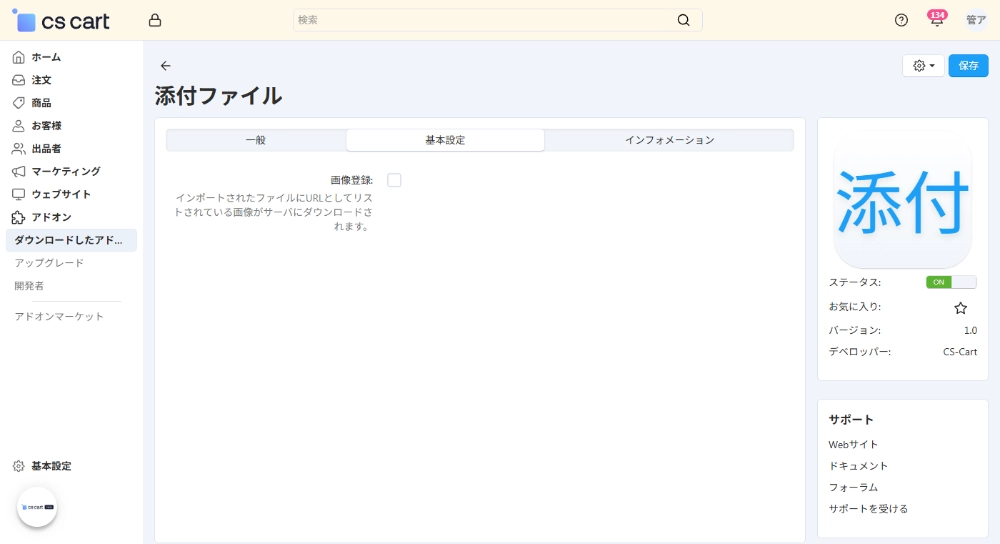Open the 管ア user account menu

(x=975, y=20)
